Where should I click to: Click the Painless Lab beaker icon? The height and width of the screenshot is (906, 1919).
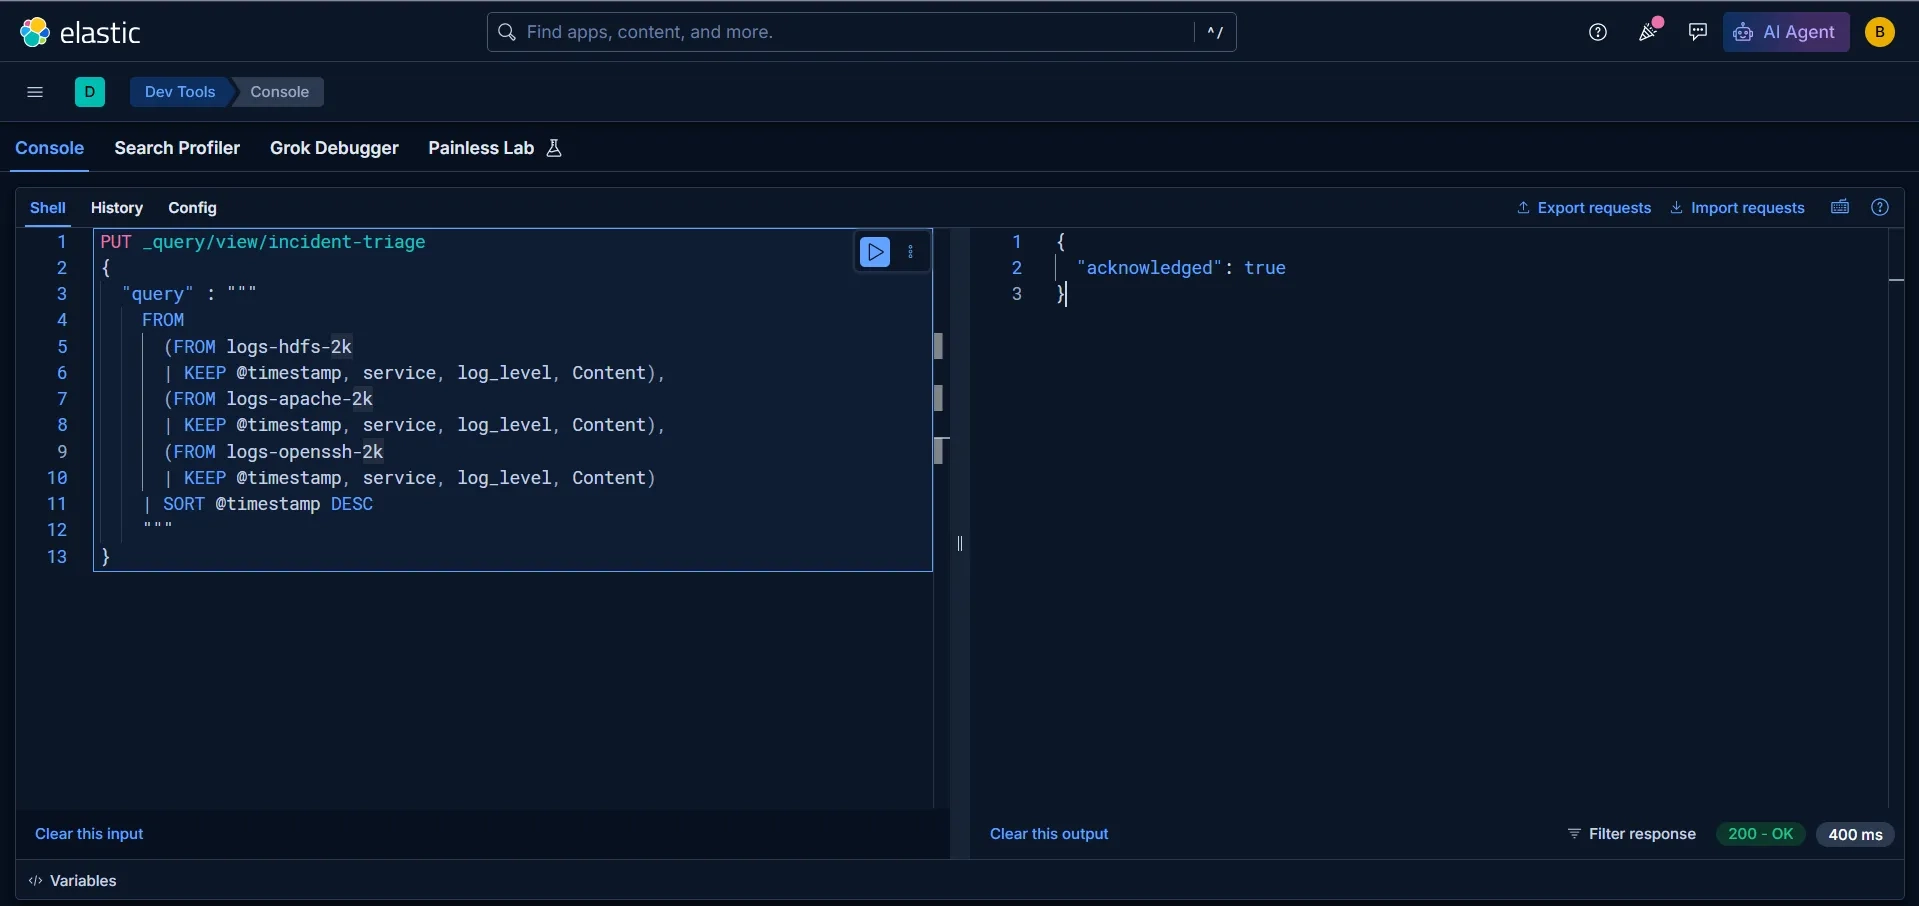coord(554,148)
